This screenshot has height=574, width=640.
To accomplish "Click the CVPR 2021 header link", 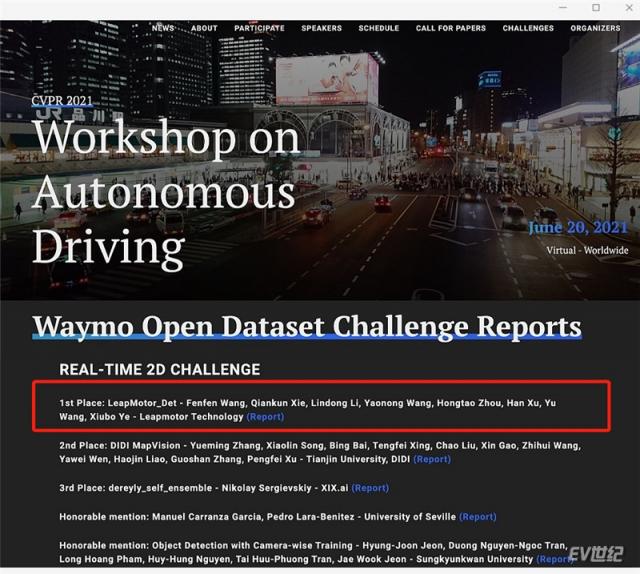I will pos(62,100).
